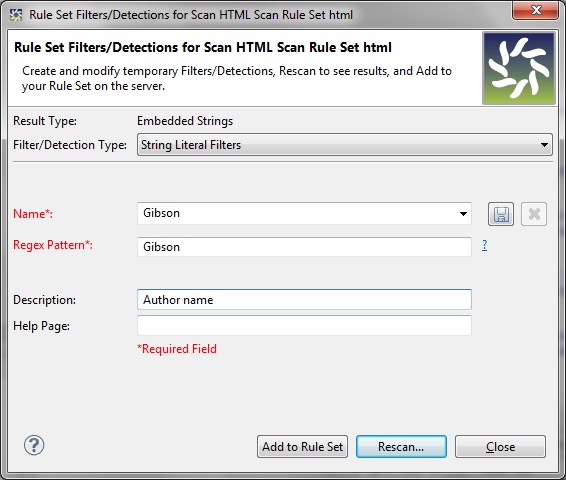Open the Filter/Detection Type dropdown
Image resolution: width=566 pixels, height=480 pixels.
544,145
